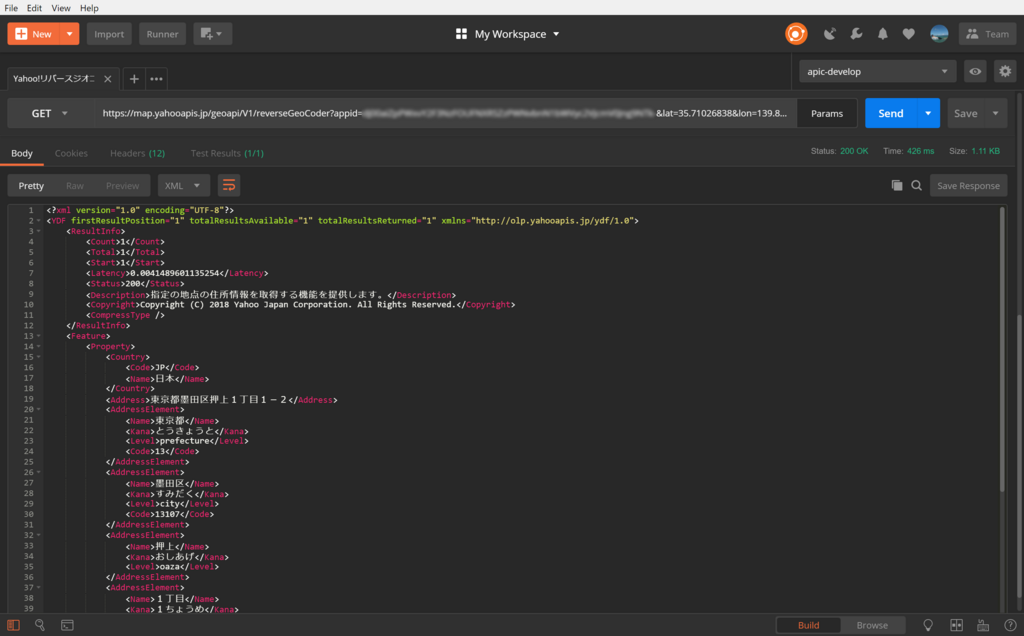Click the My Workspace grid icon

click(x=461, y=34)
